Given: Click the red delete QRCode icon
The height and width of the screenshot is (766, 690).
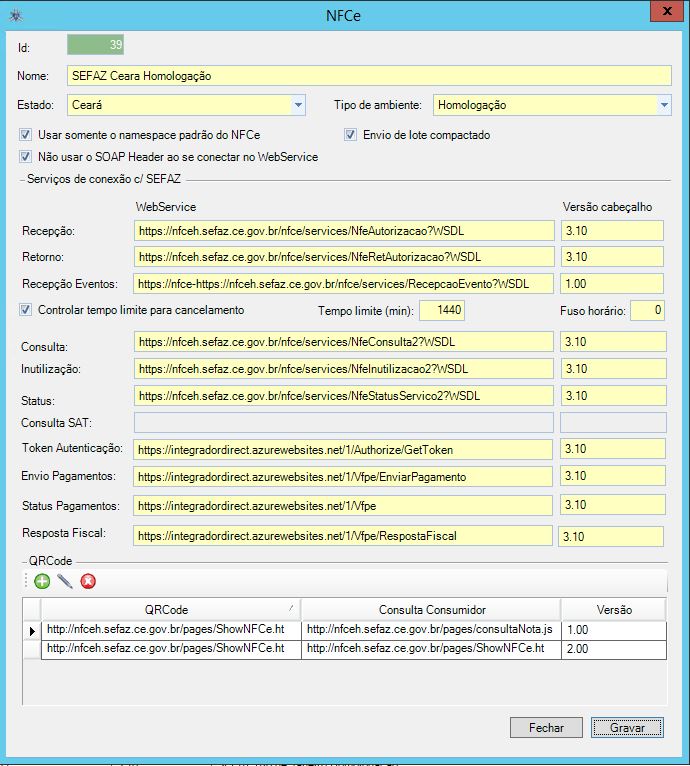Looking at the screenshot, I should (x=88, y=581).
